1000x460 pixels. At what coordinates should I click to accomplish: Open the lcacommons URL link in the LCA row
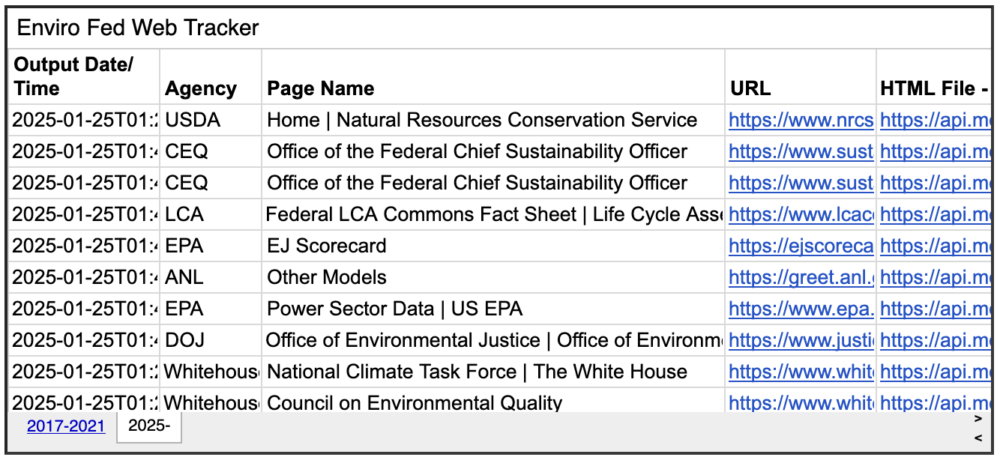(800, 214)
